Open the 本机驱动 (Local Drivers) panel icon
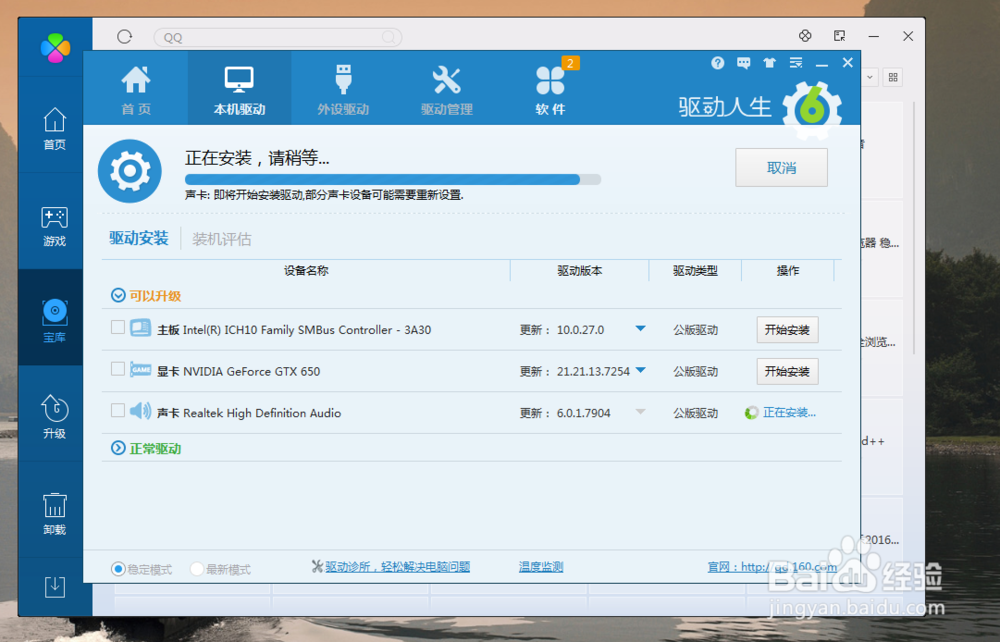The width and height of the screenshot is (1000, 642). [x=239, y=85]
